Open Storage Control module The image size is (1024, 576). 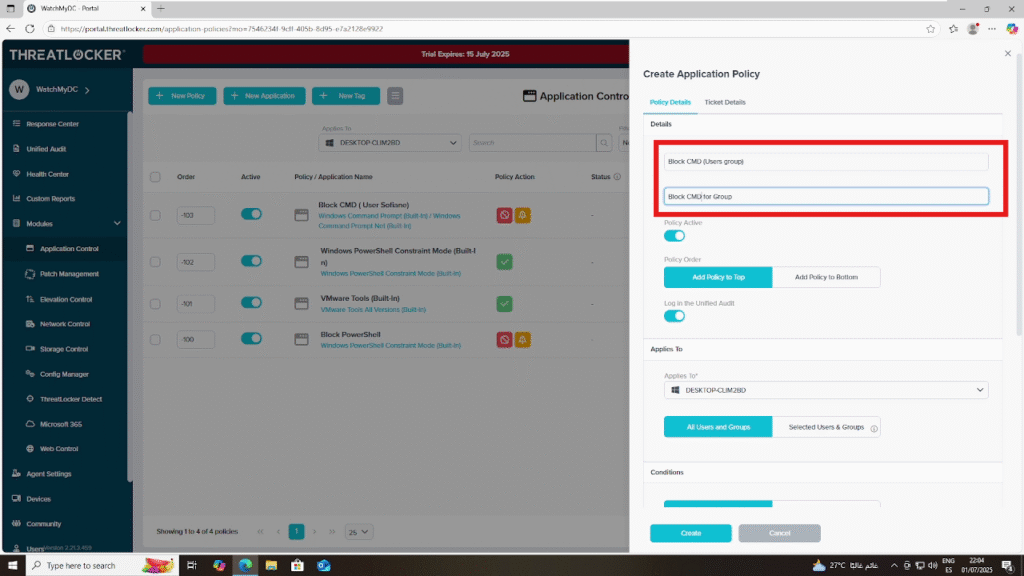tap(63, 349)
